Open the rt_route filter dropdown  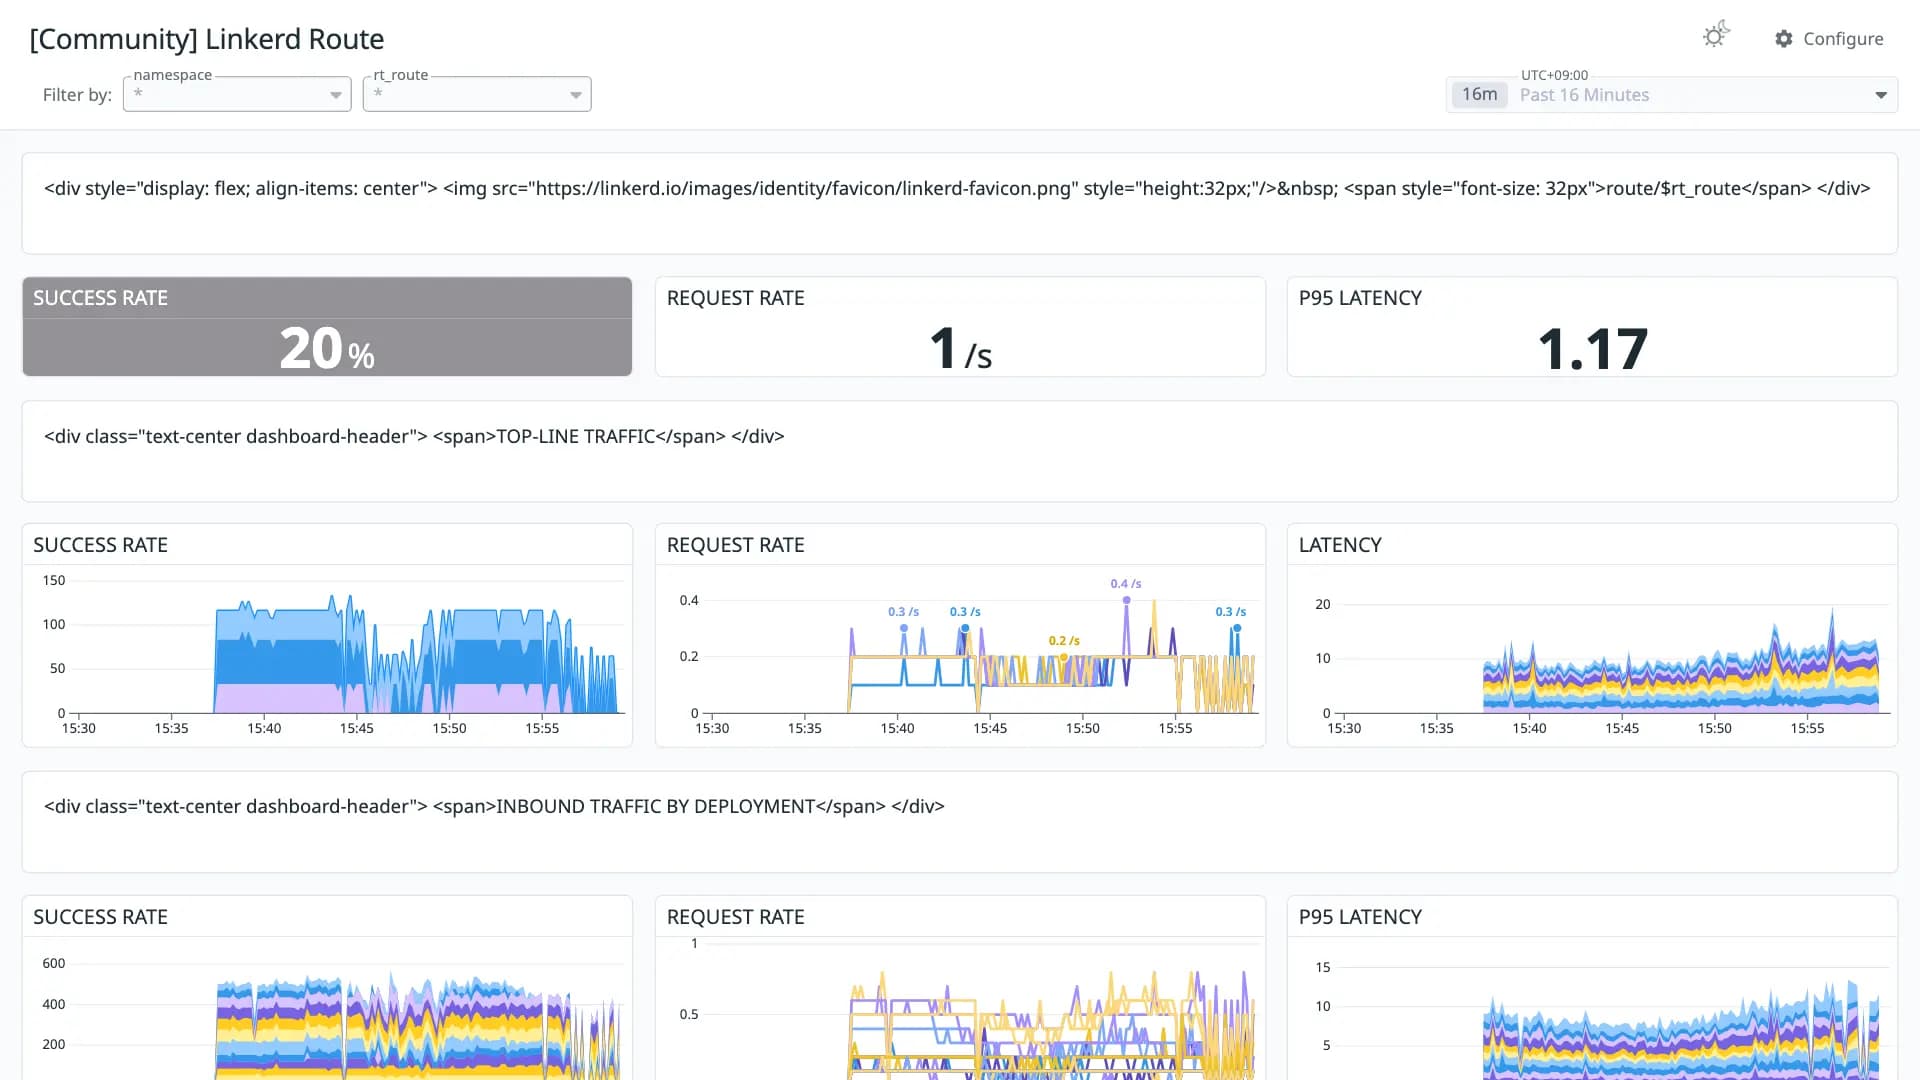click(x=477, y=94)
